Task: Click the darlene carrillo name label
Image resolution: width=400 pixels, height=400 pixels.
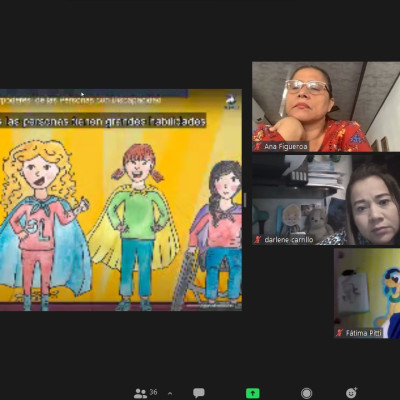Action: click(289, 239)
